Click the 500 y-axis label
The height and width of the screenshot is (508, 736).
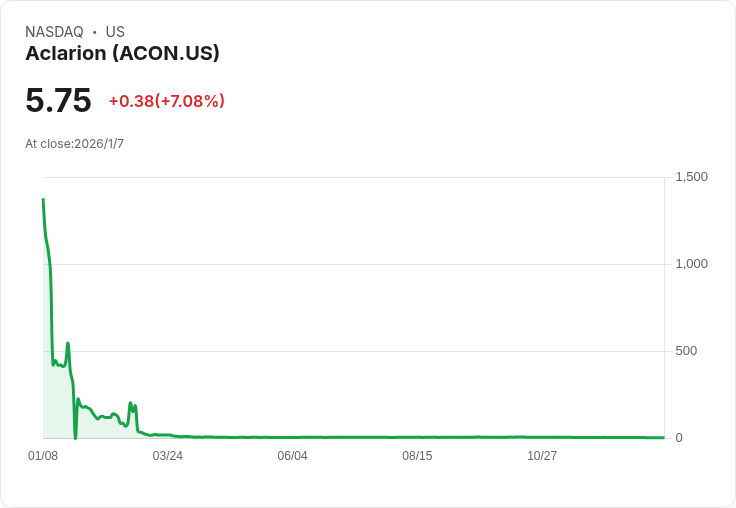(x=686, y=351)
